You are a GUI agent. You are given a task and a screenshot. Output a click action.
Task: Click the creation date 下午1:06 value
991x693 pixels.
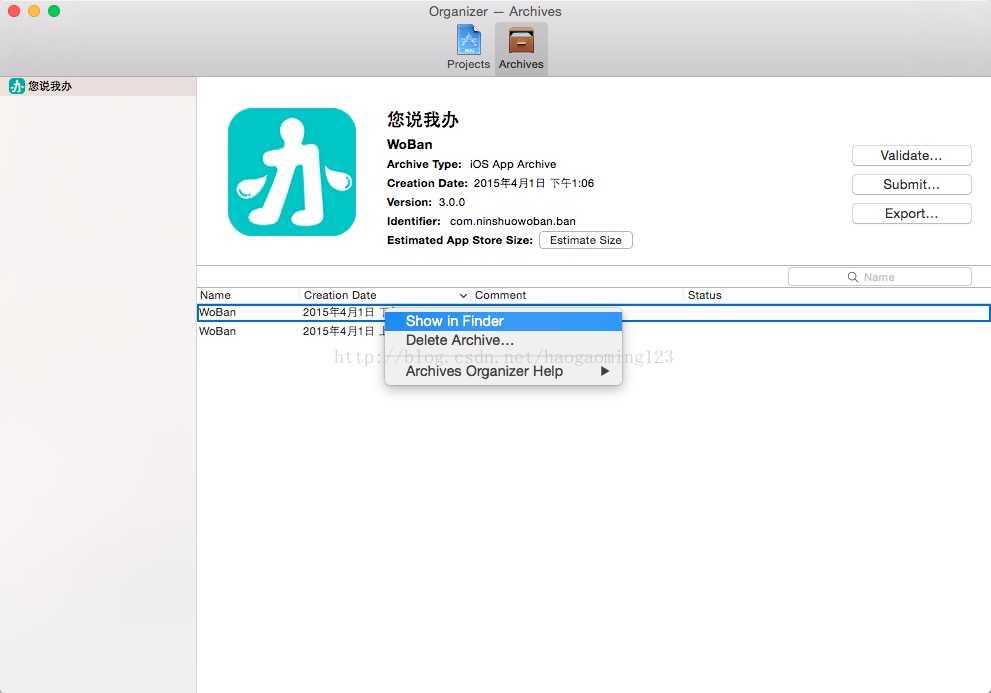click(572, 183)
